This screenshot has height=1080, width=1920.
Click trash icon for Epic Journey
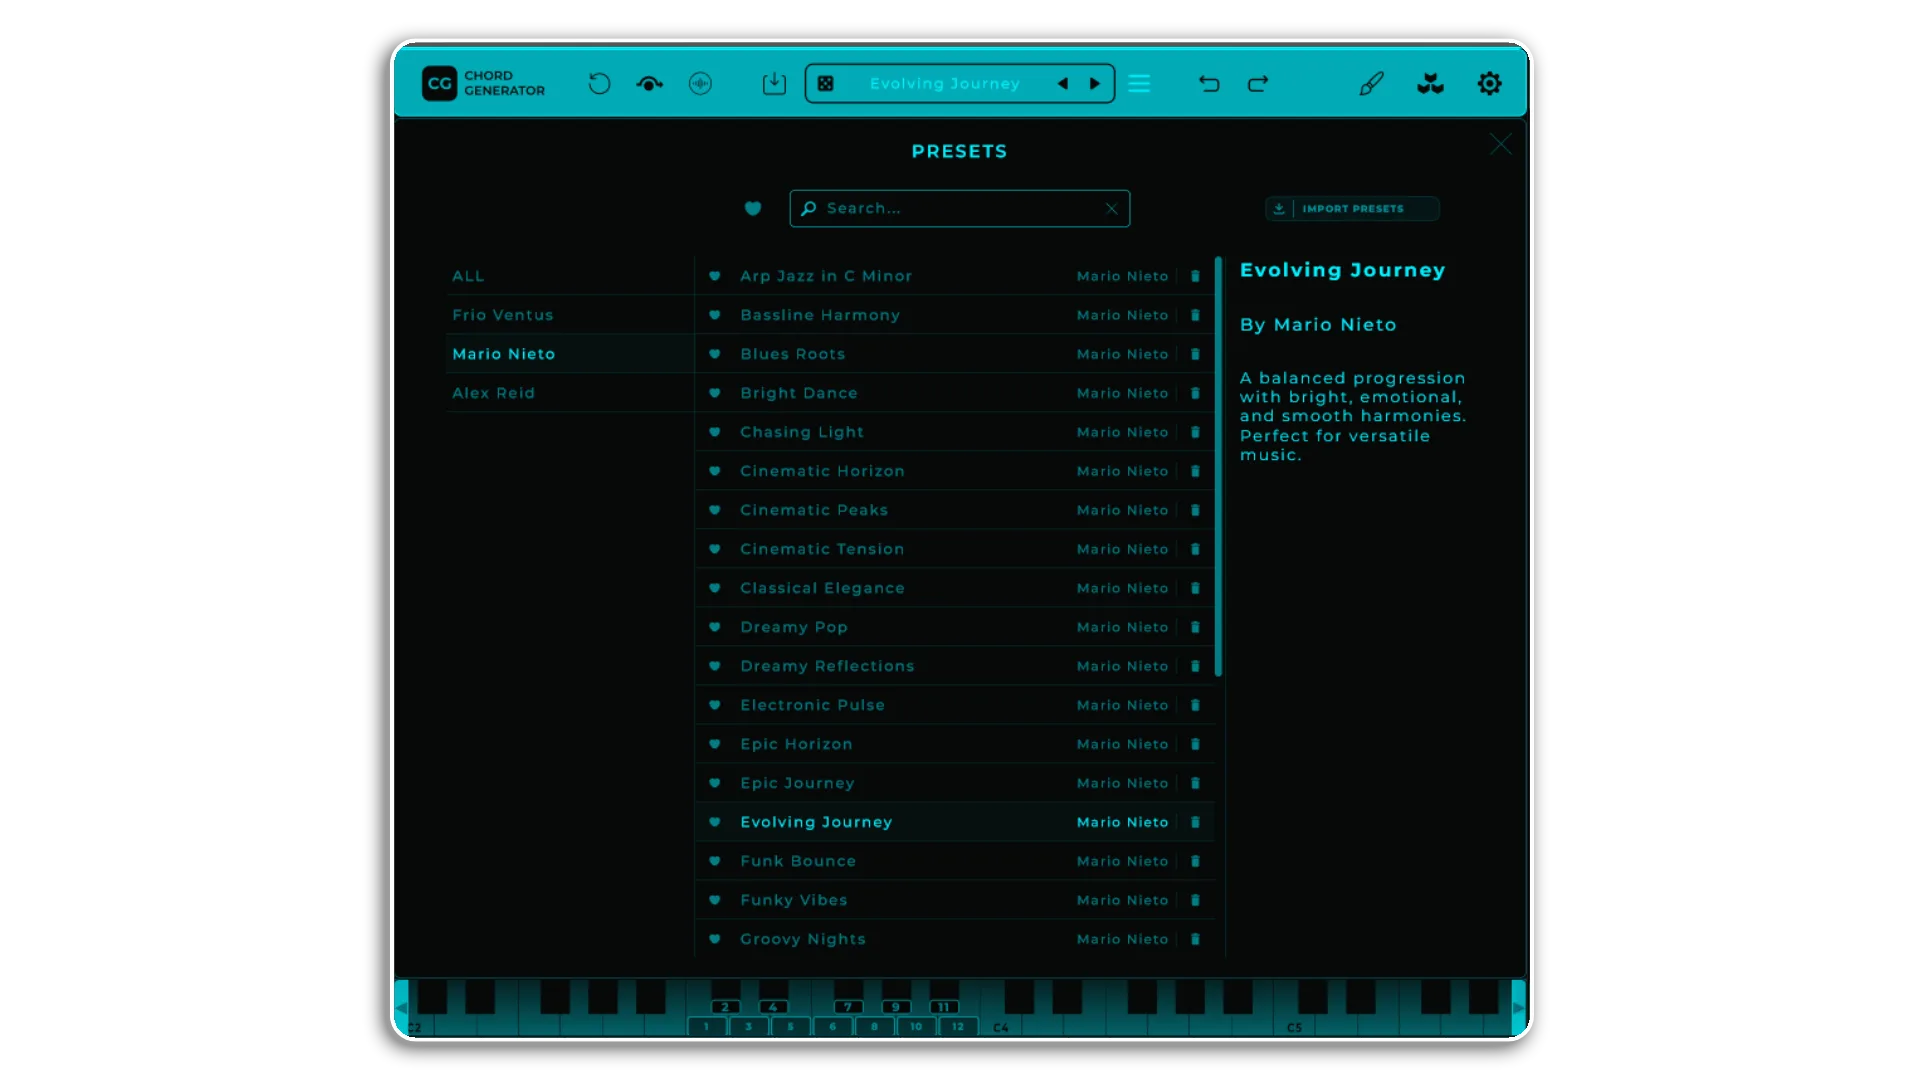[x=1195, y=783]
